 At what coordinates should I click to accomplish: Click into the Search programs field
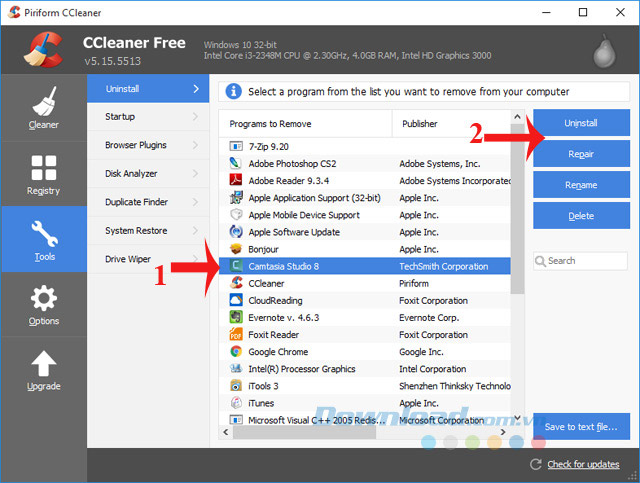point(580,261)
